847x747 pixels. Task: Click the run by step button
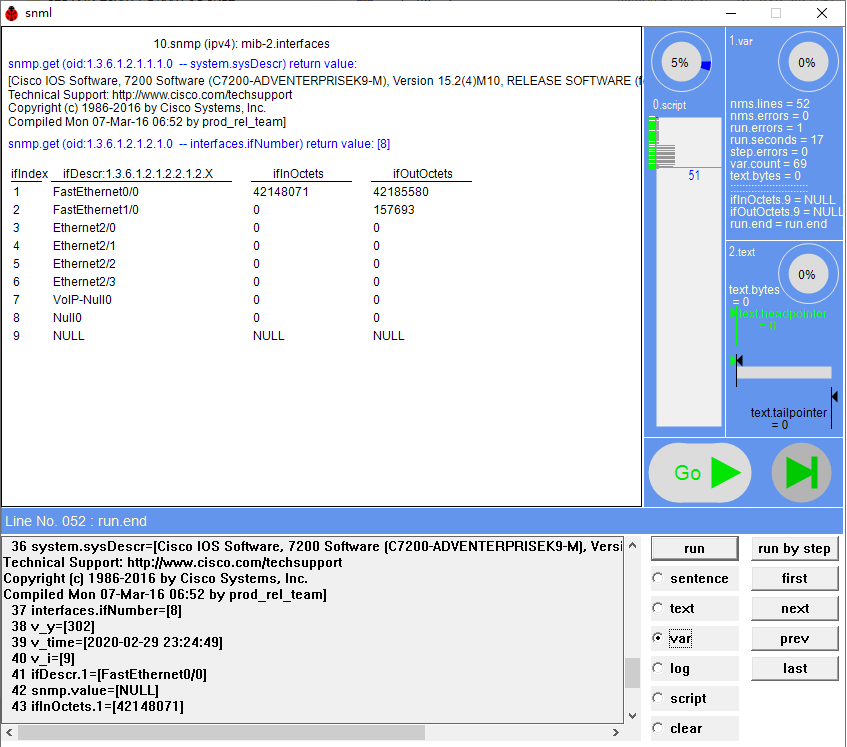pos(794,548)
